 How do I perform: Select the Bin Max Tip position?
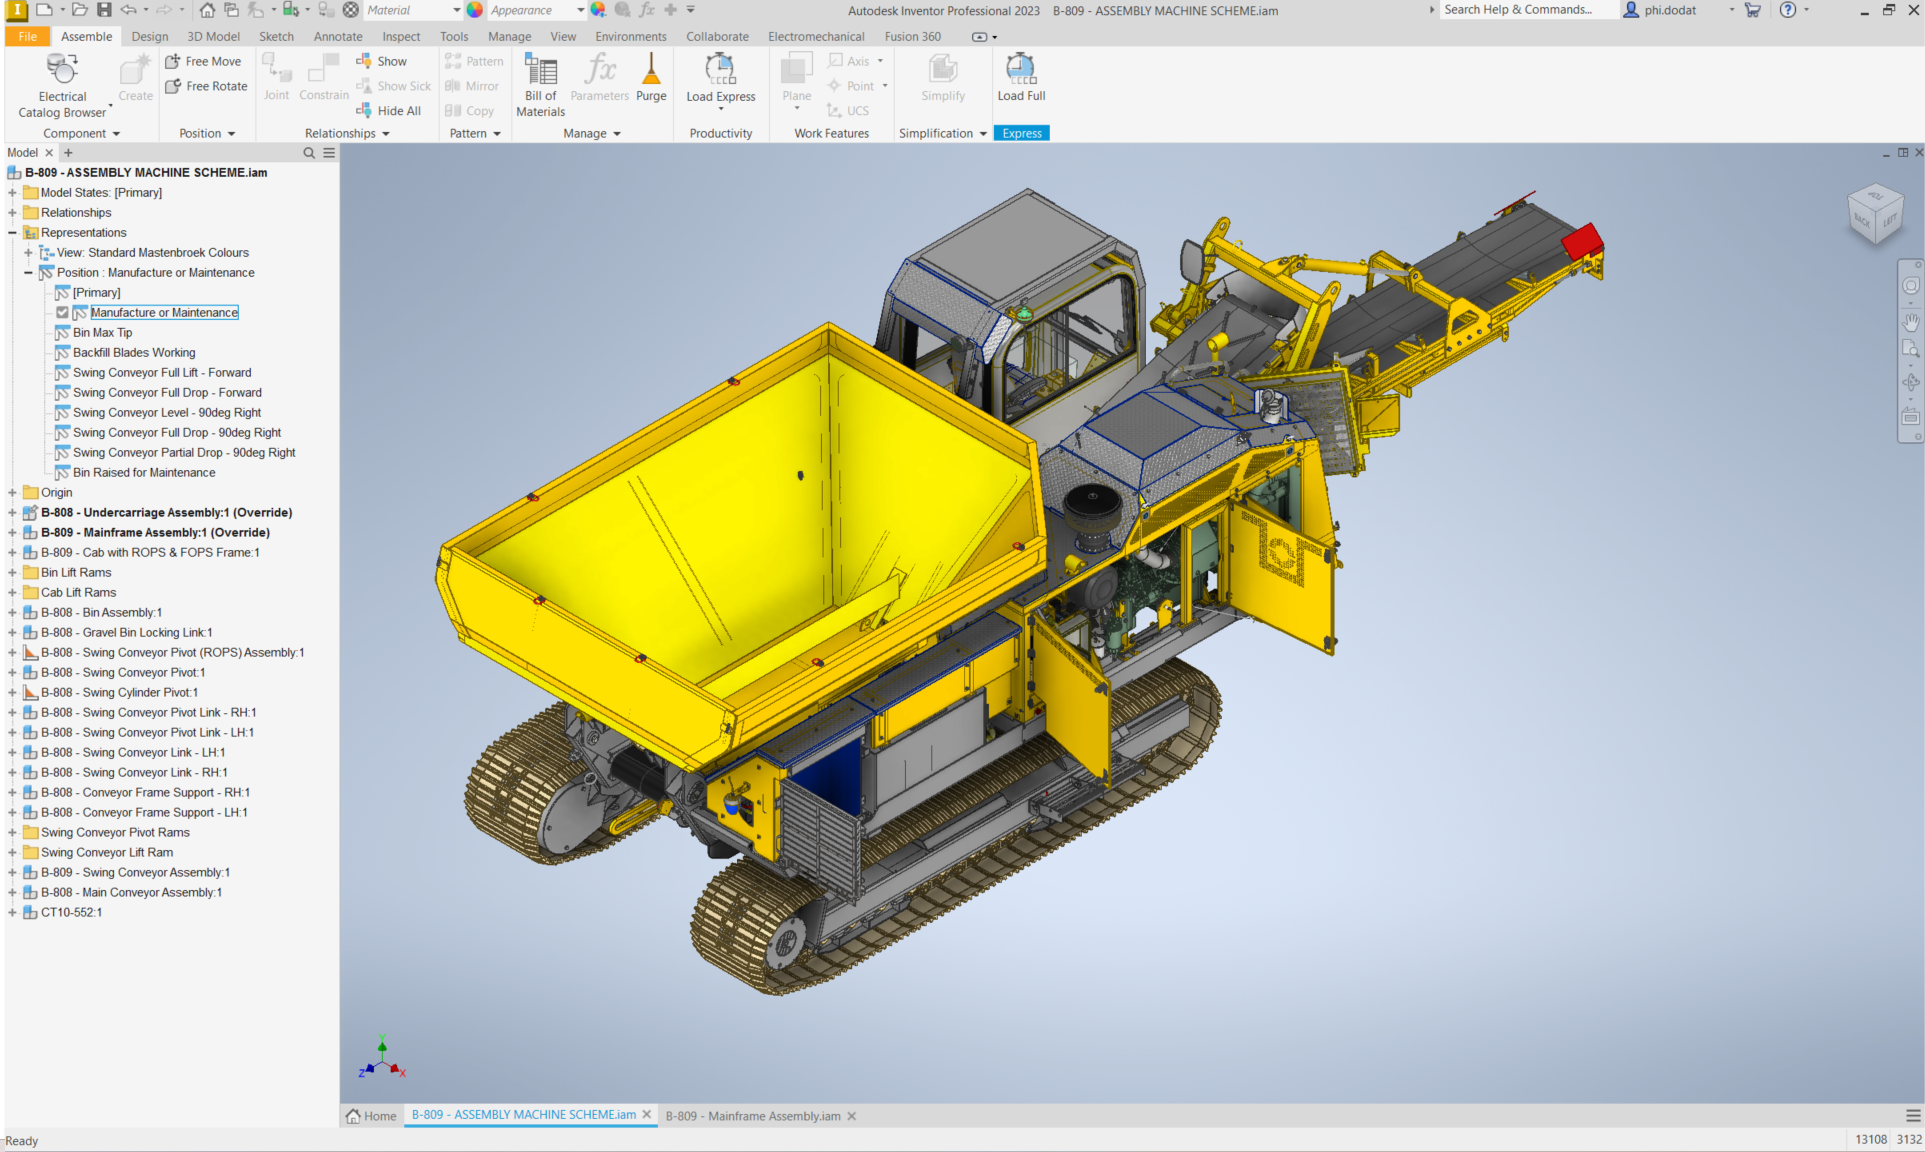(102, 333)
